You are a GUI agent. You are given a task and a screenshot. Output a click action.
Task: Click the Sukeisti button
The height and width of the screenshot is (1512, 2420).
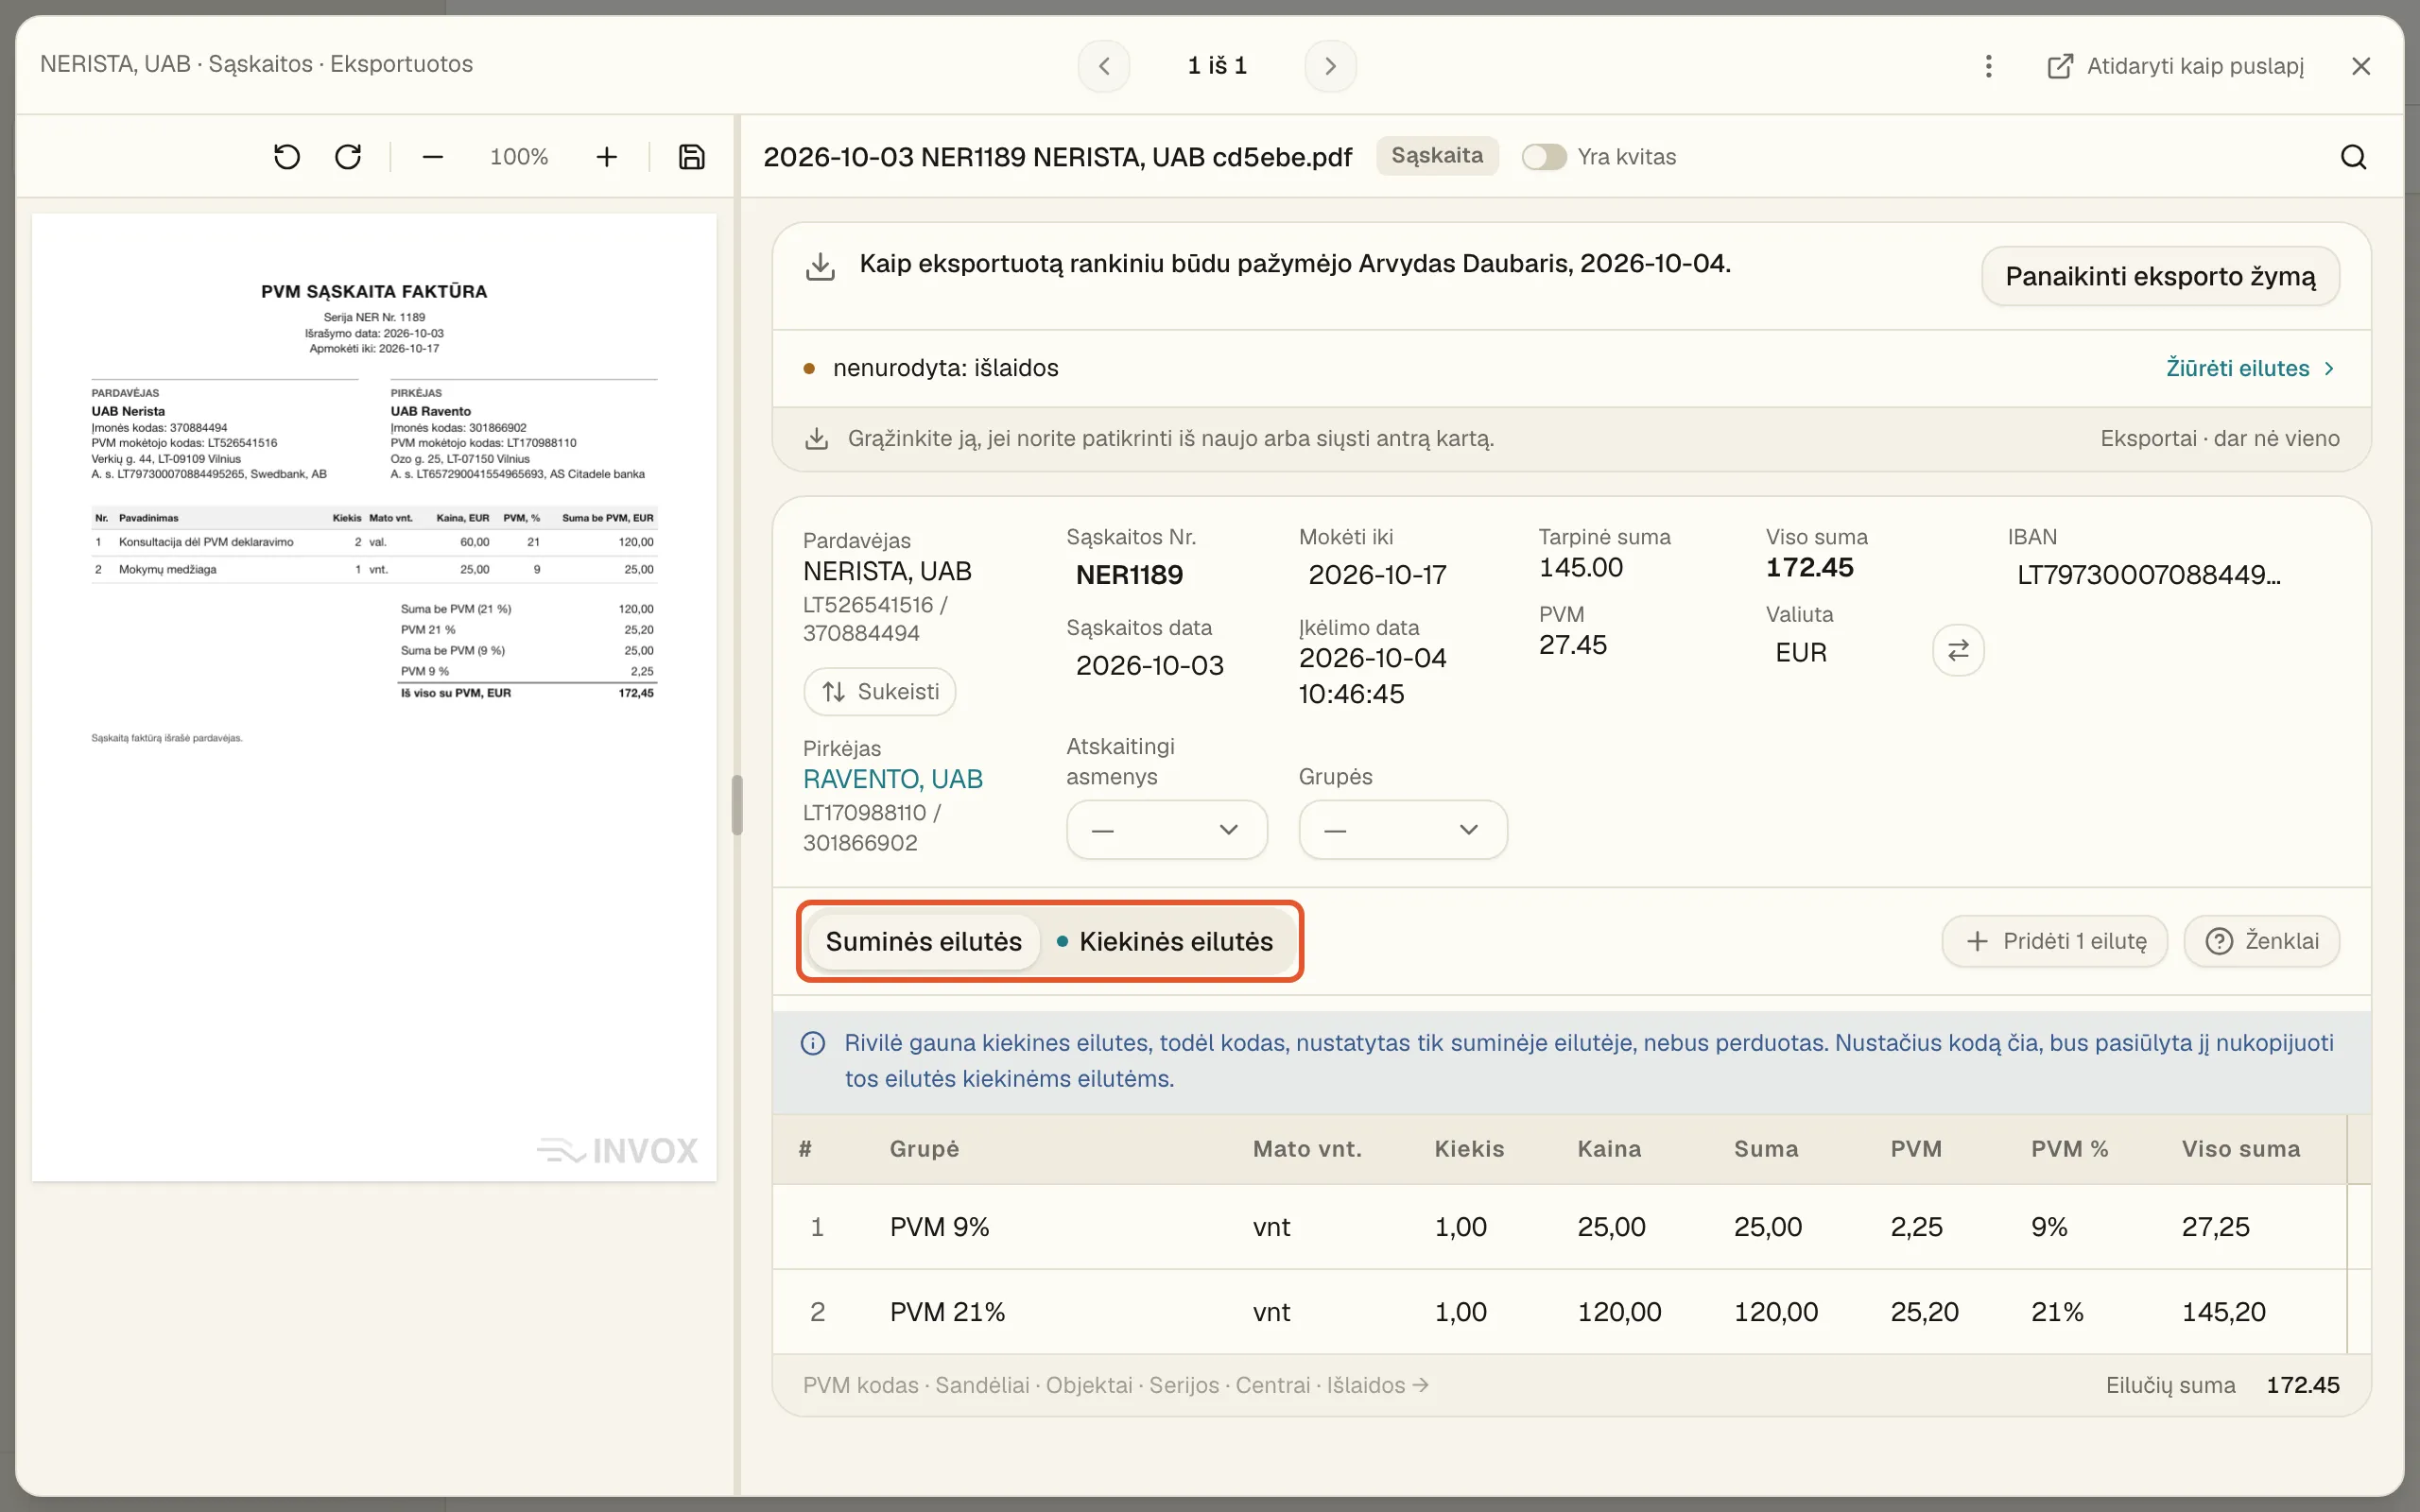pyautogui.click(x=880, y=692)
